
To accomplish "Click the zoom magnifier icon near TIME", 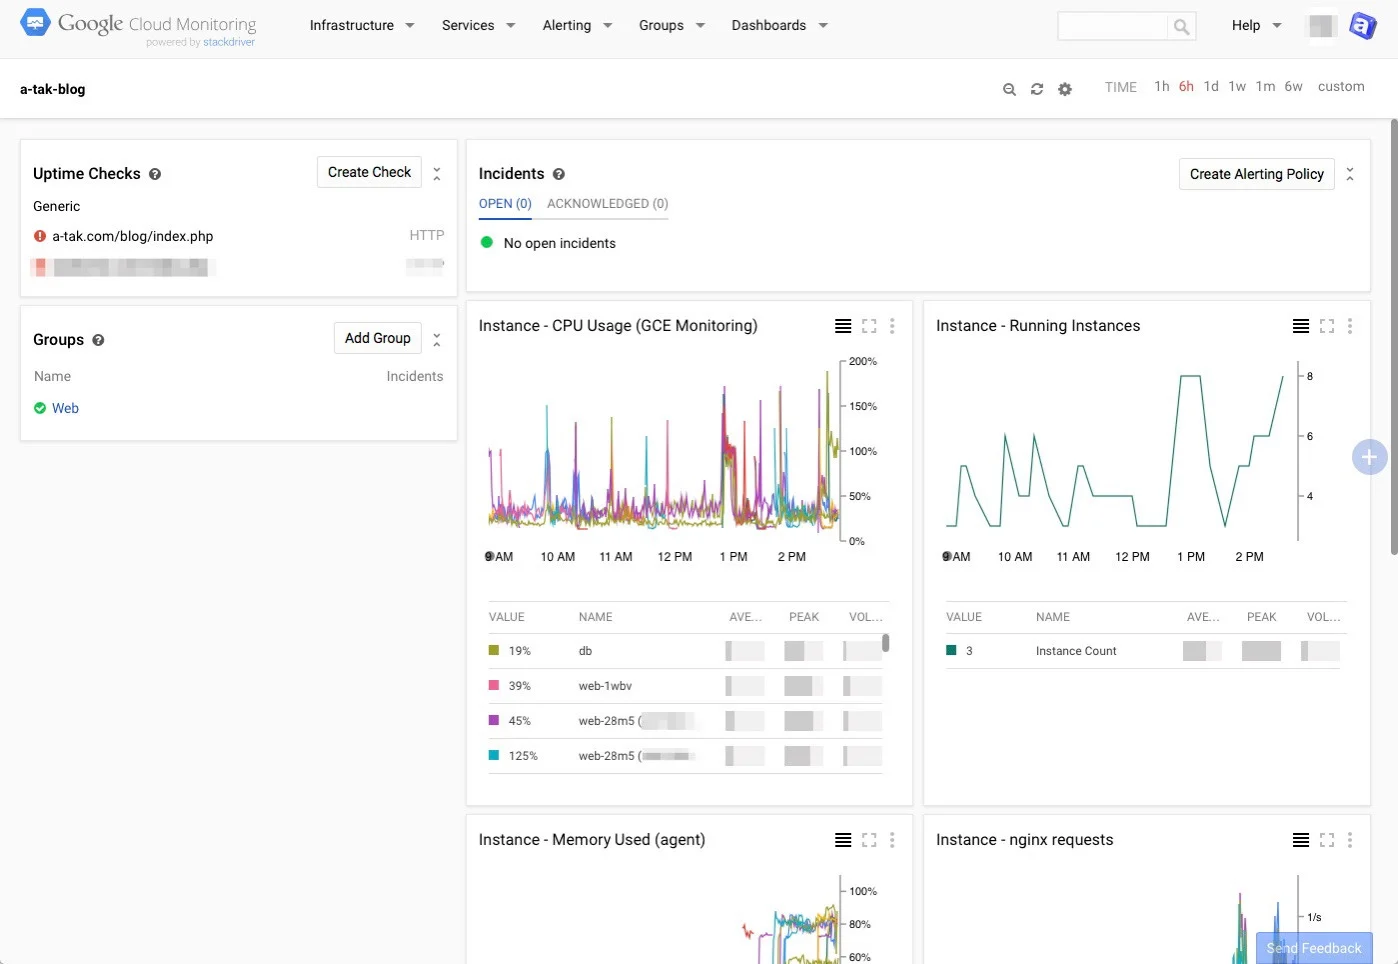I will click(1009, 89).
